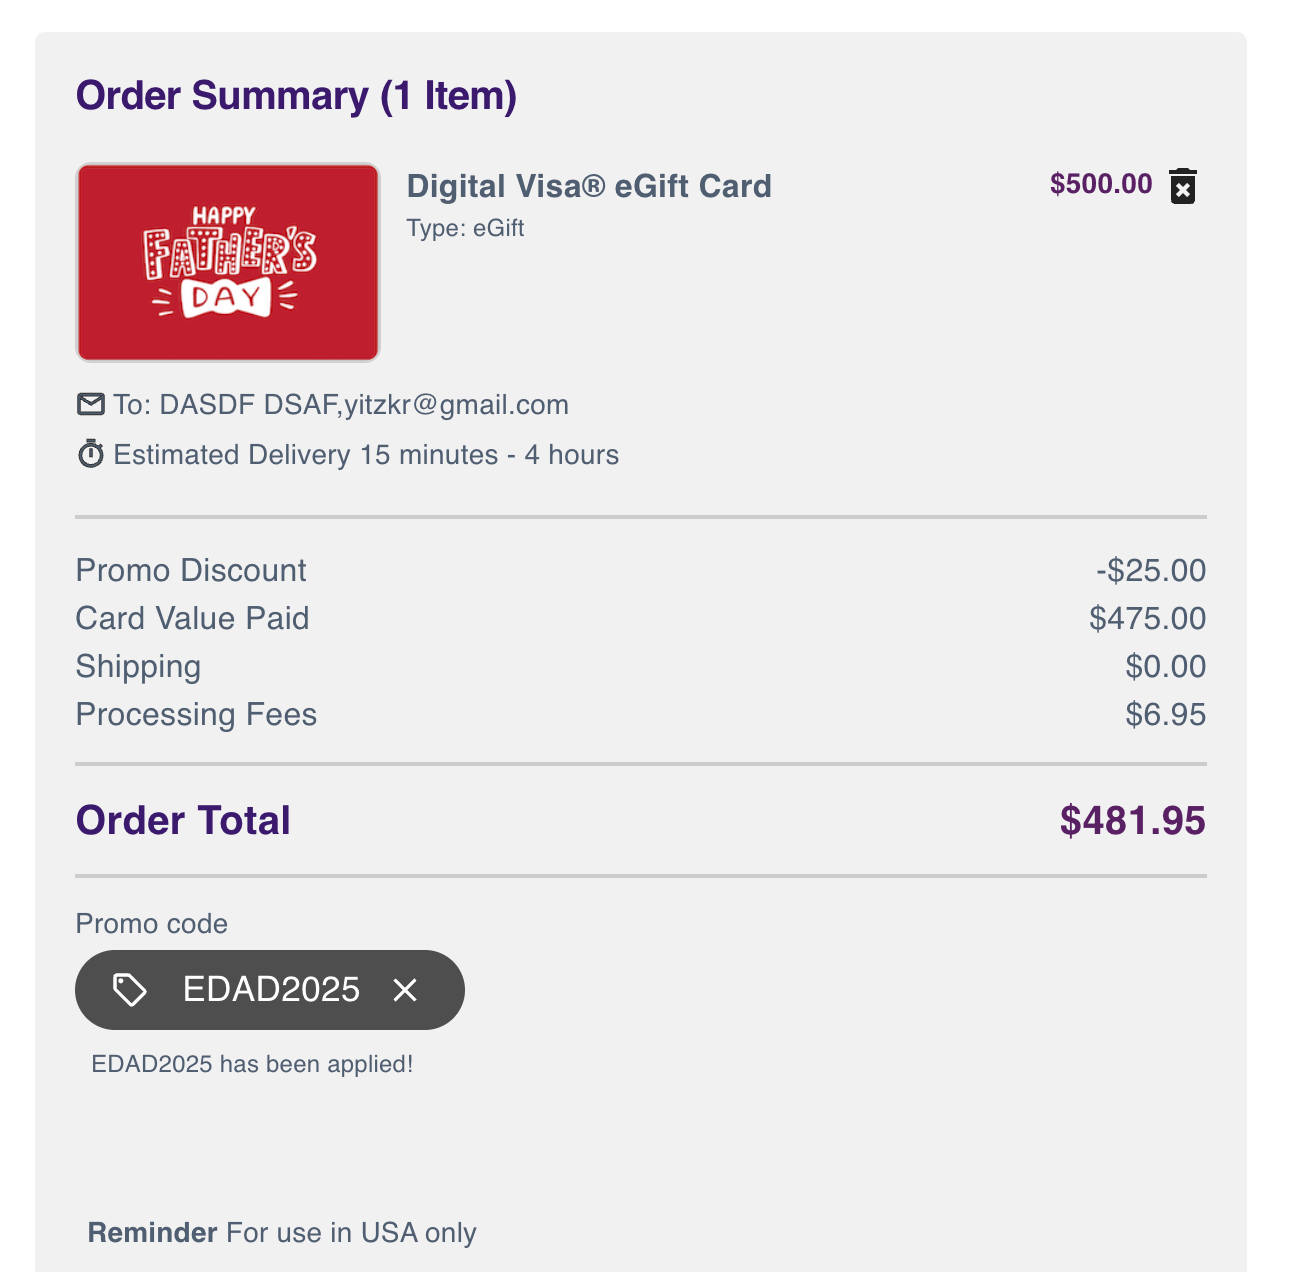The height and width of the screenshot is (1272, 1302).
Task: Click the Processing Fees label
Action: [196, 715]
